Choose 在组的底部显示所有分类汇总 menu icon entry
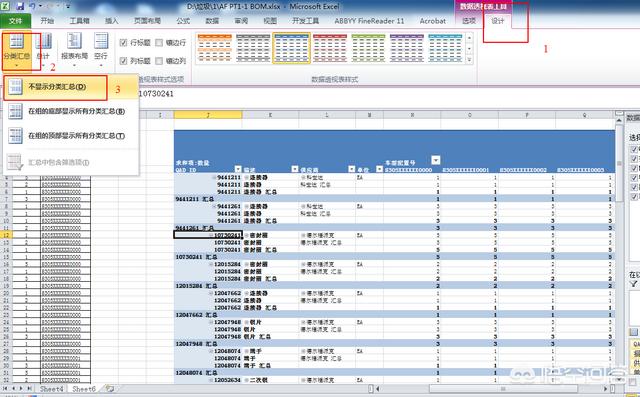 (x=16, y=111)
